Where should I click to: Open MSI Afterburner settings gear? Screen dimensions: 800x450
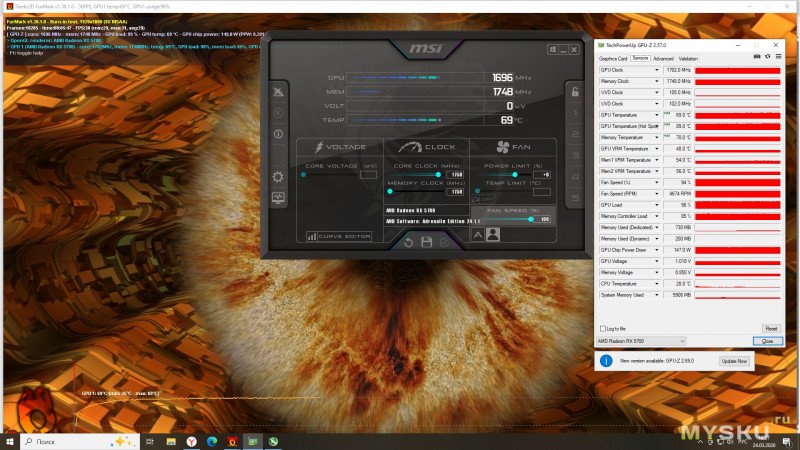click(278, 176)
